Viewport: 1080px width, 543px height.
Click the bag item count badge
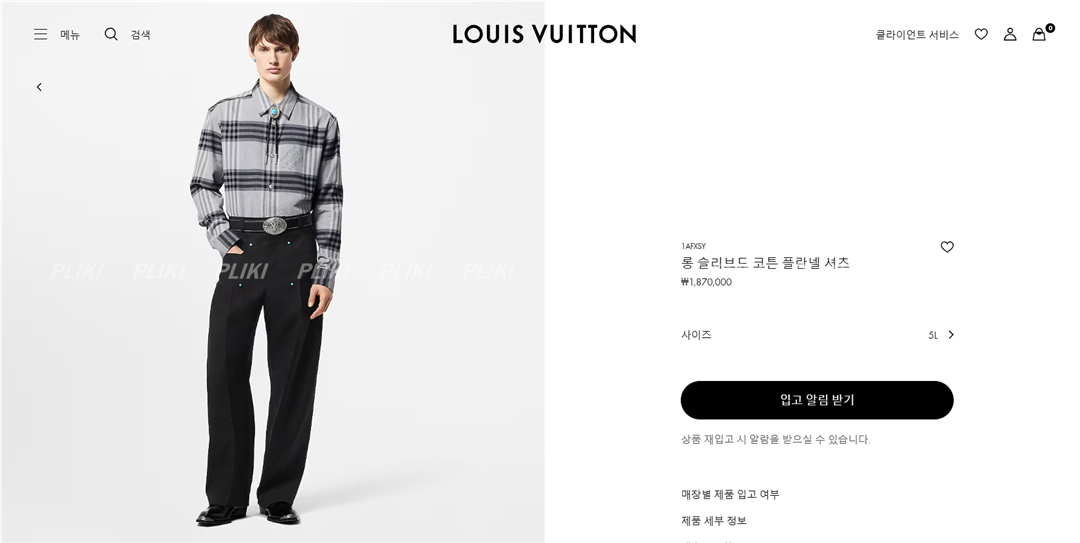(x=1050, y=28)
